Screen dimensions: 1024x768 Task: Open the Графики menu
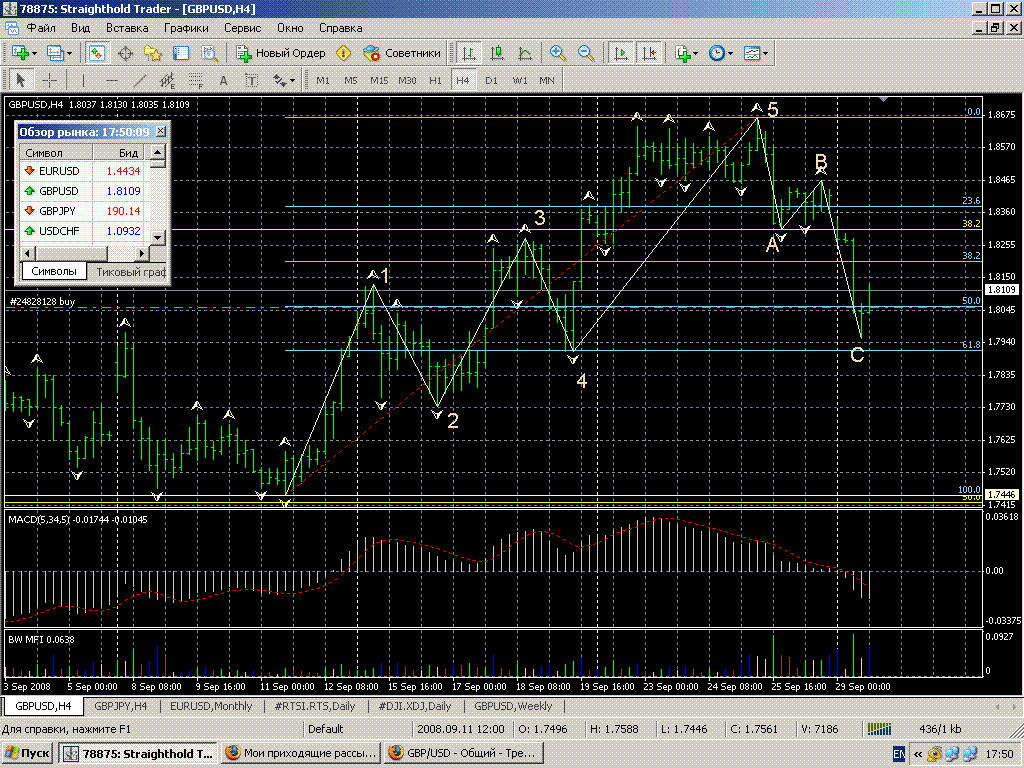[x=186, y=28]
